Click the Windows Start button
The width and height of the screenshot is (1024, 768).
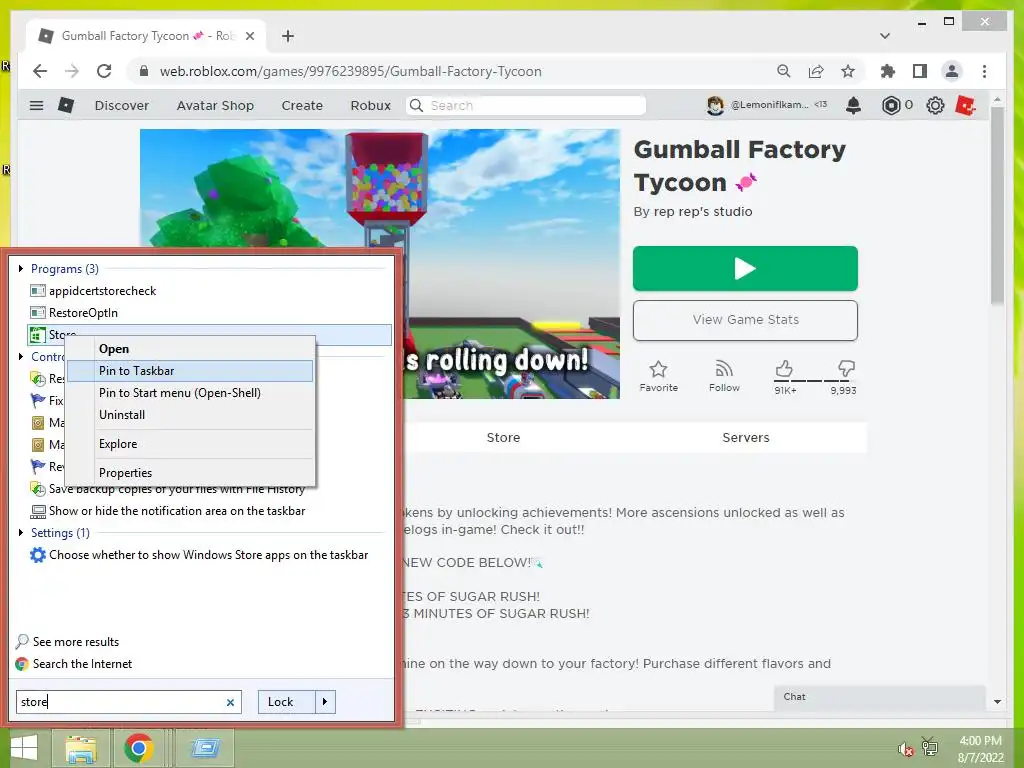point(24,748)
